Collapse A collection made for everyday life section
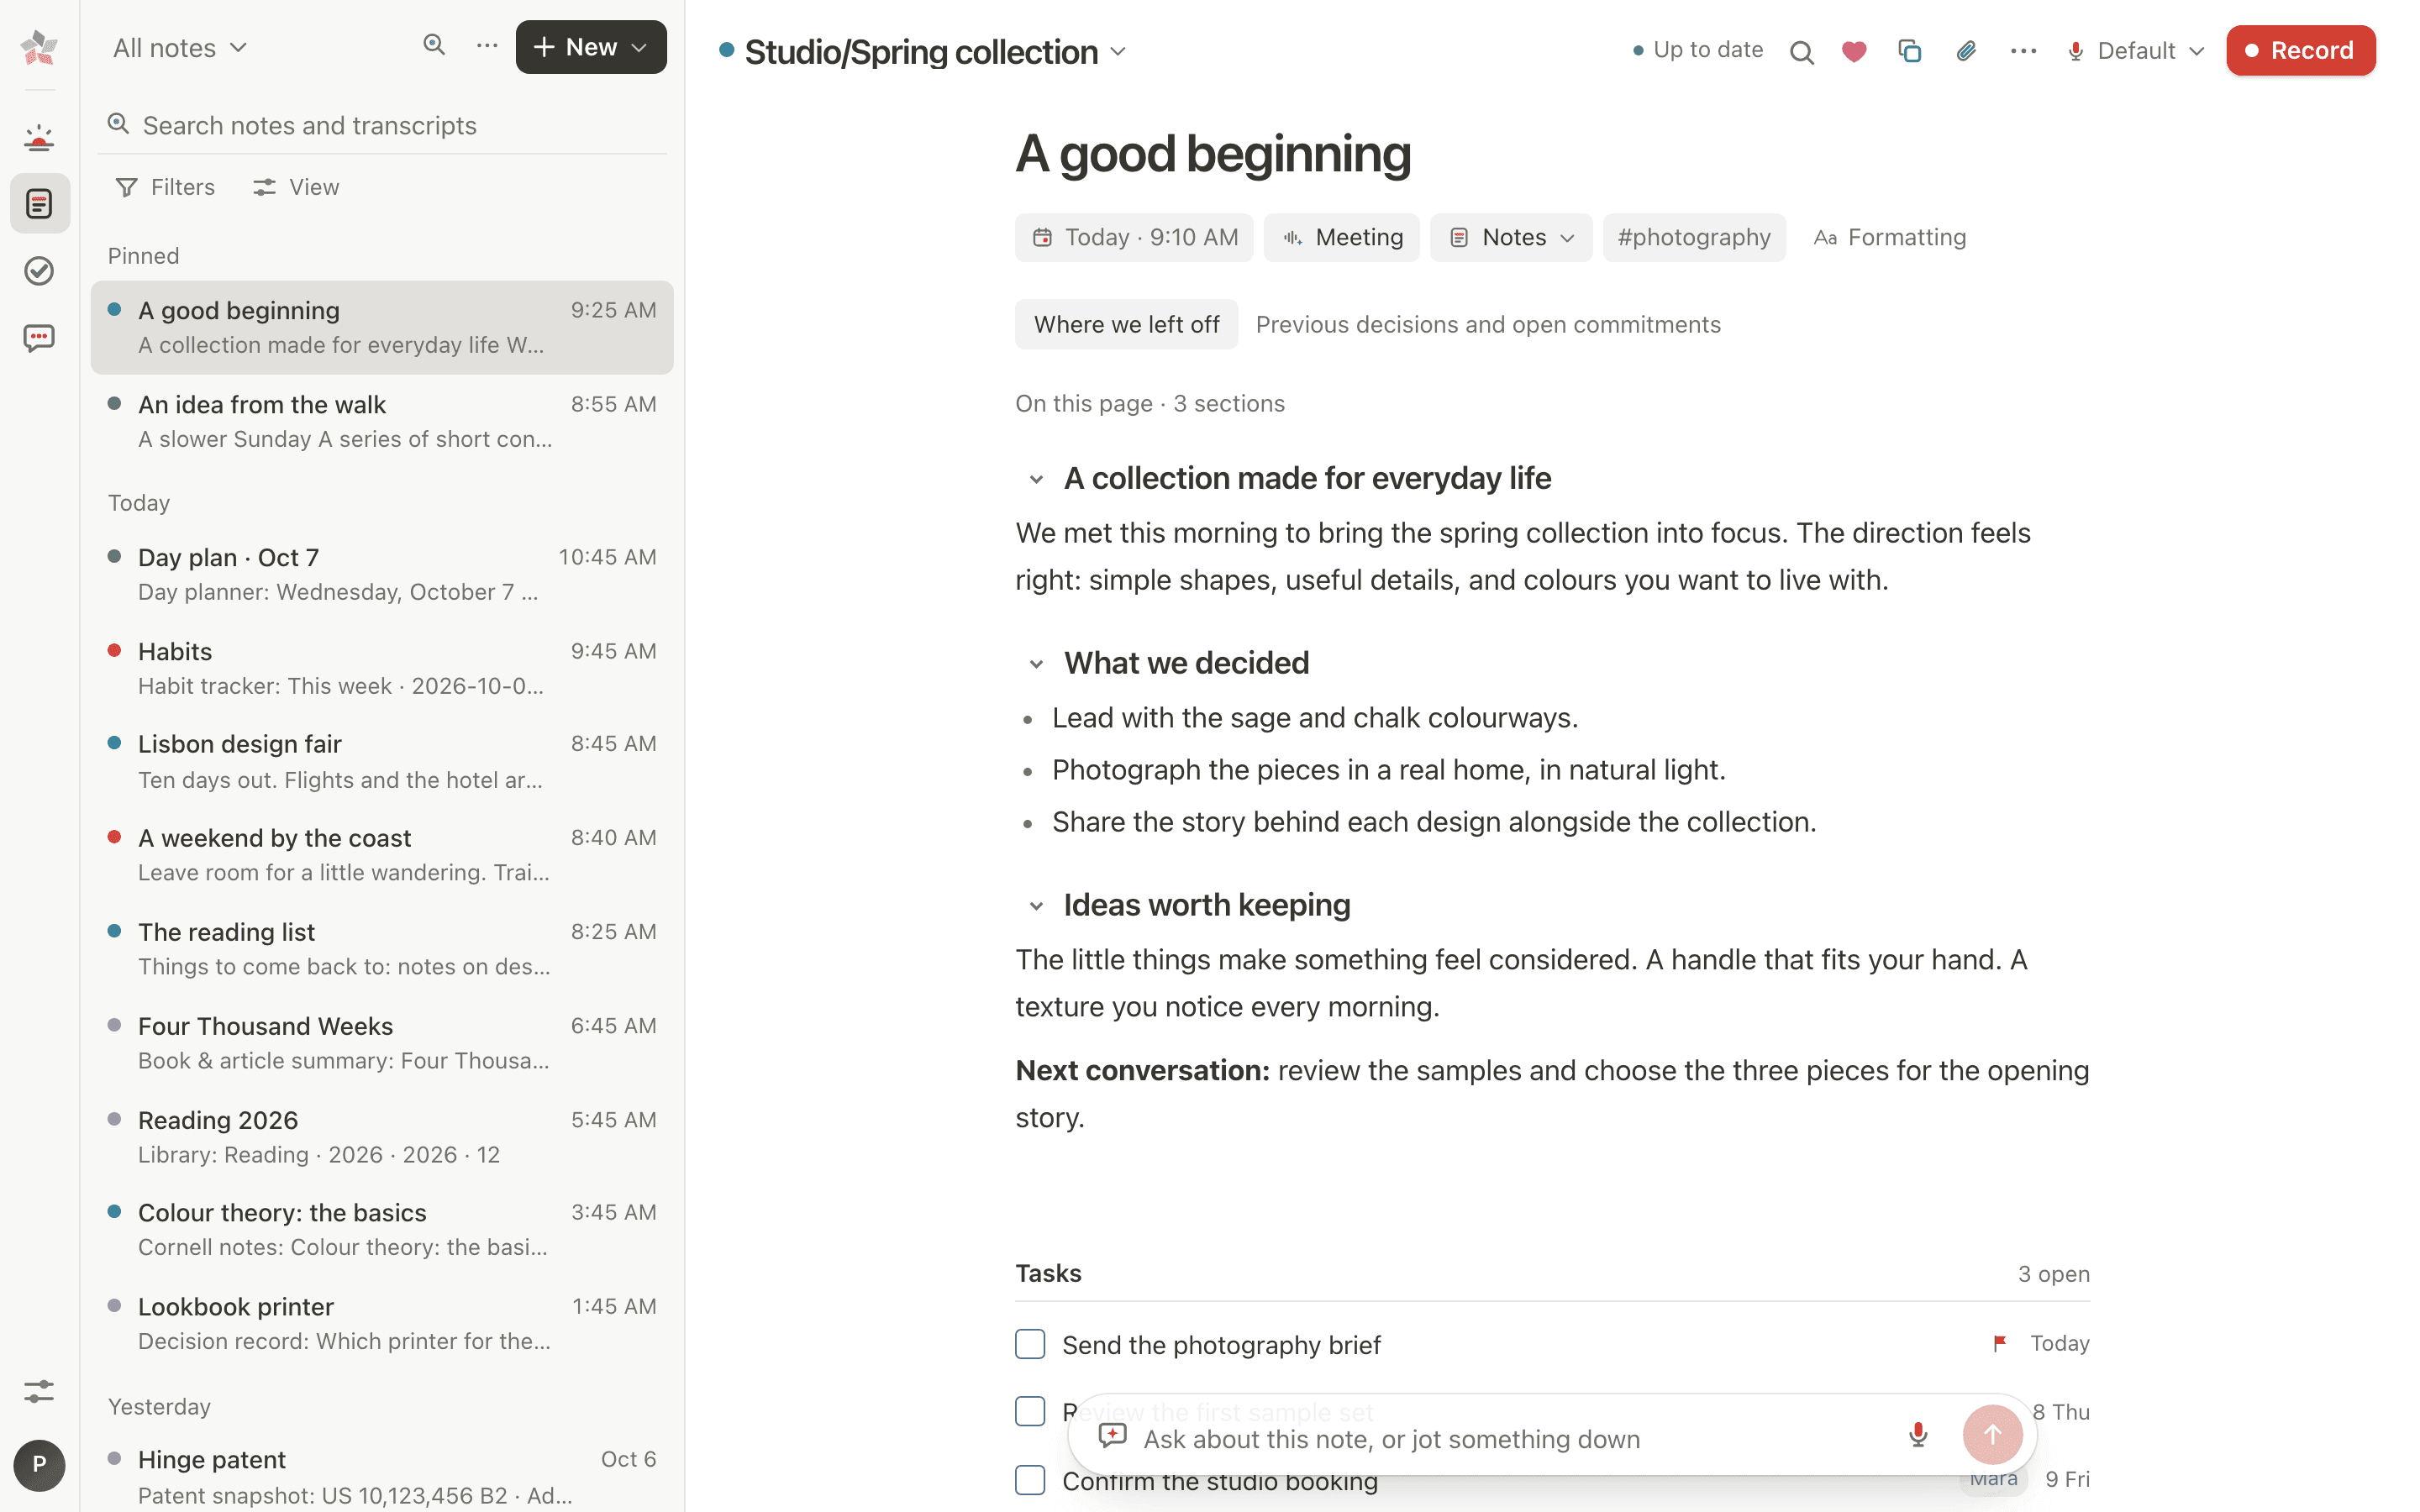This screenshot has width=2420, height=1512. [1036, 480]
